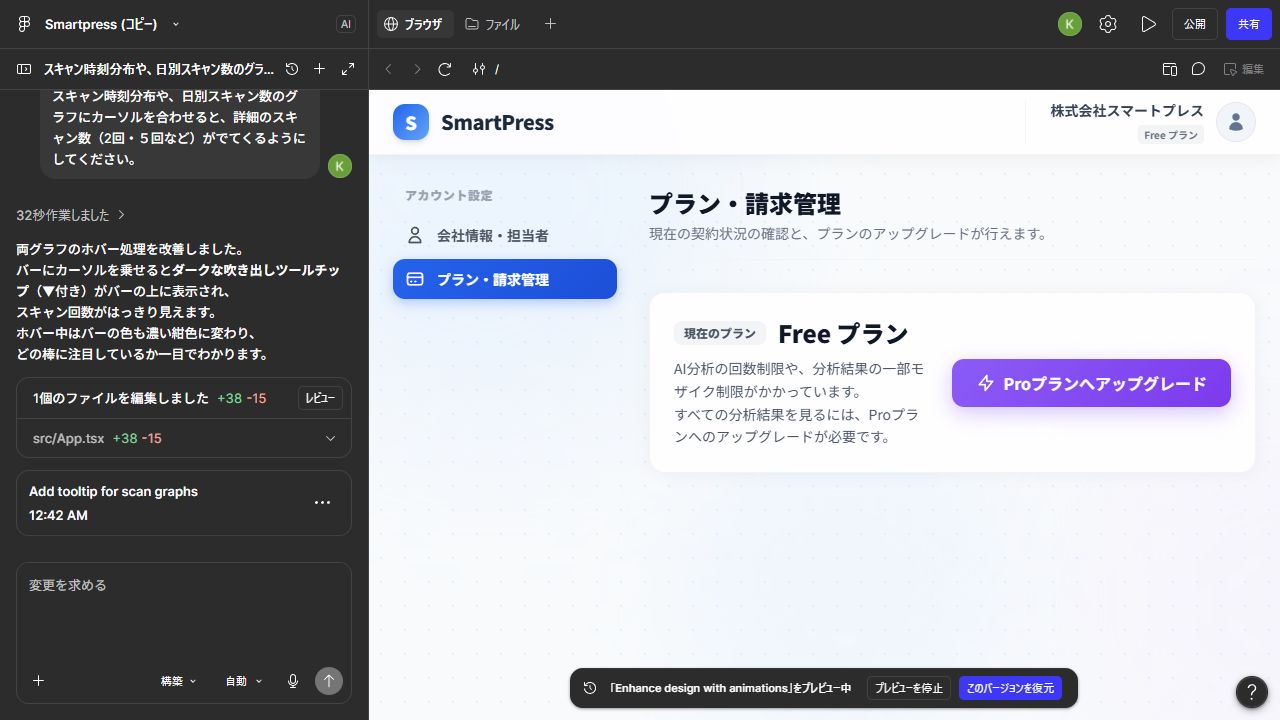The height and width of the screenshot is (720, 1280).
Task: Add attachment with plus in prompt box
Action: click(x=38, y=681)
